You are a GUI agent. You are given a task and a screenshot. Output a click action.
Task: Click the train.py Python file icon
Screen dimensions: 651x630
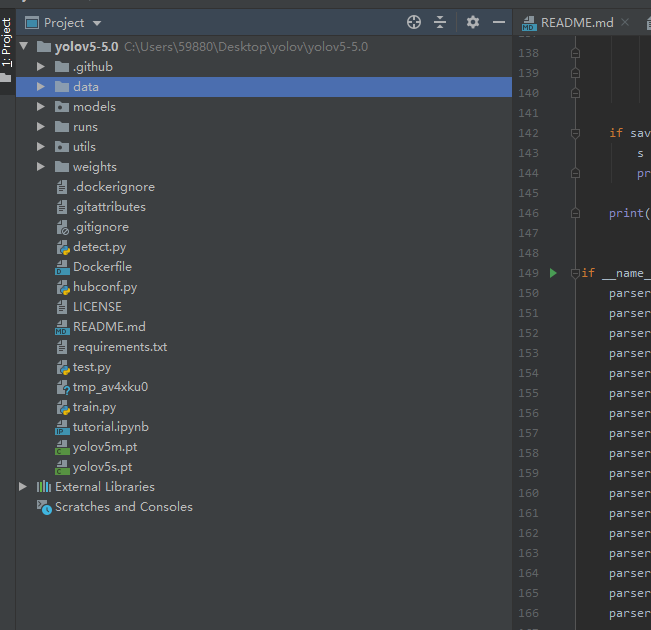coord(63,407)
